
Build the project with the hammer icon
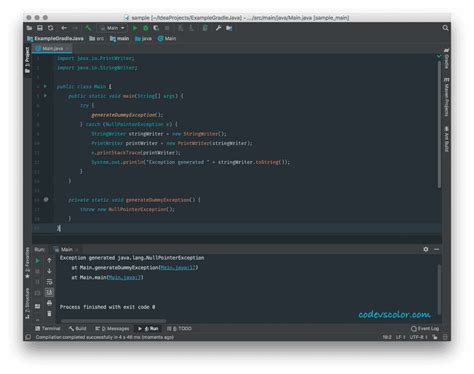pyautogui.click(x=88, y=28)
